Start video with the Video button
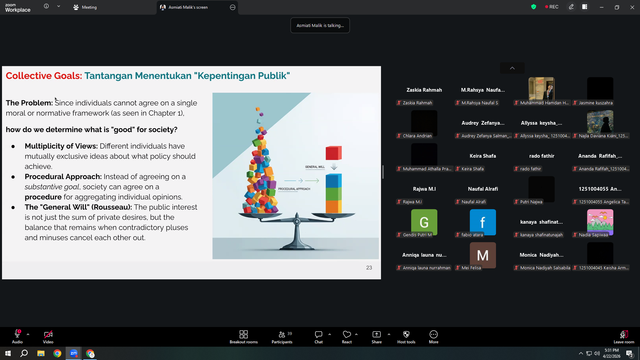This screenshot has height=360, width=640. coord(48,336)
